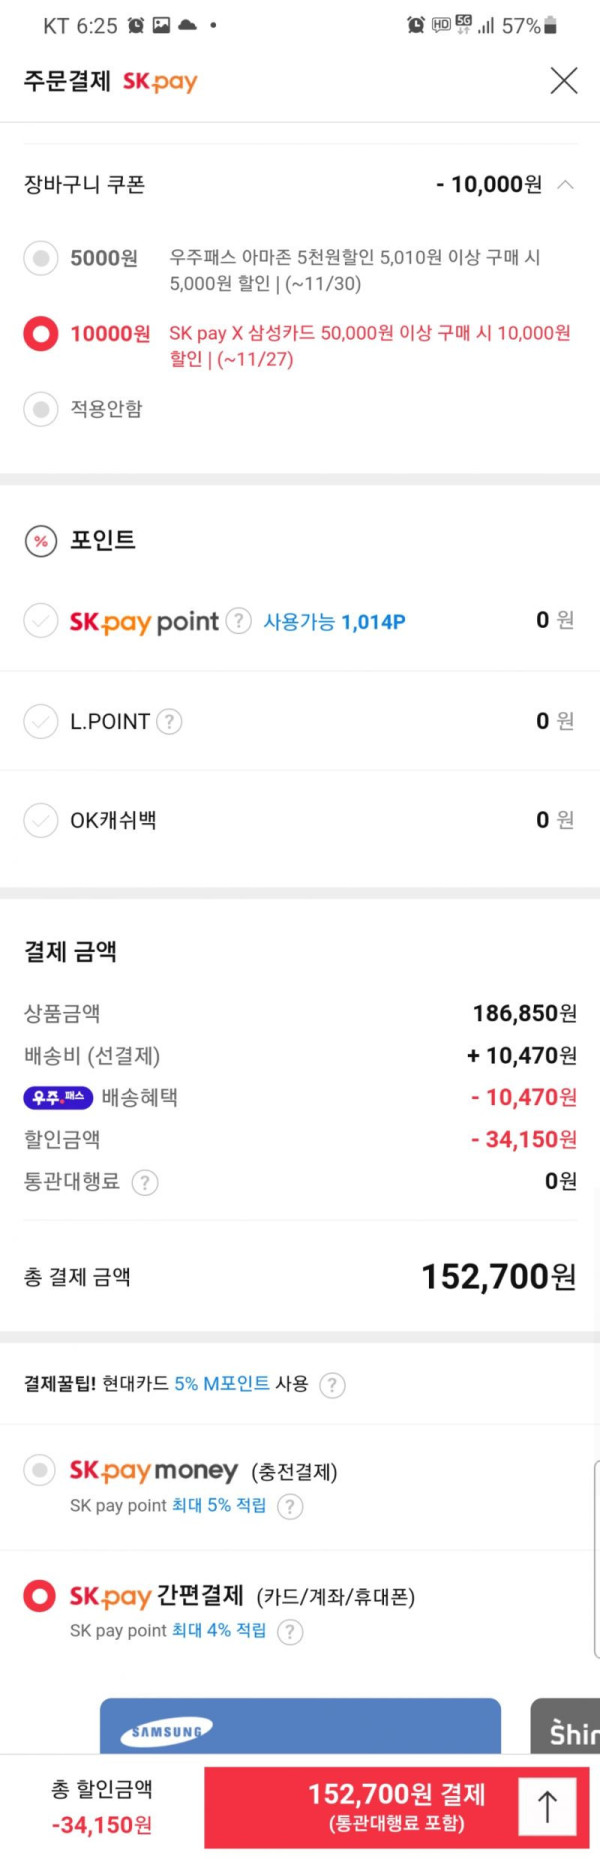Tap help icon next to 최대 5% 적립
The image size is (600, 1859).
click(x=290, y=1506)
